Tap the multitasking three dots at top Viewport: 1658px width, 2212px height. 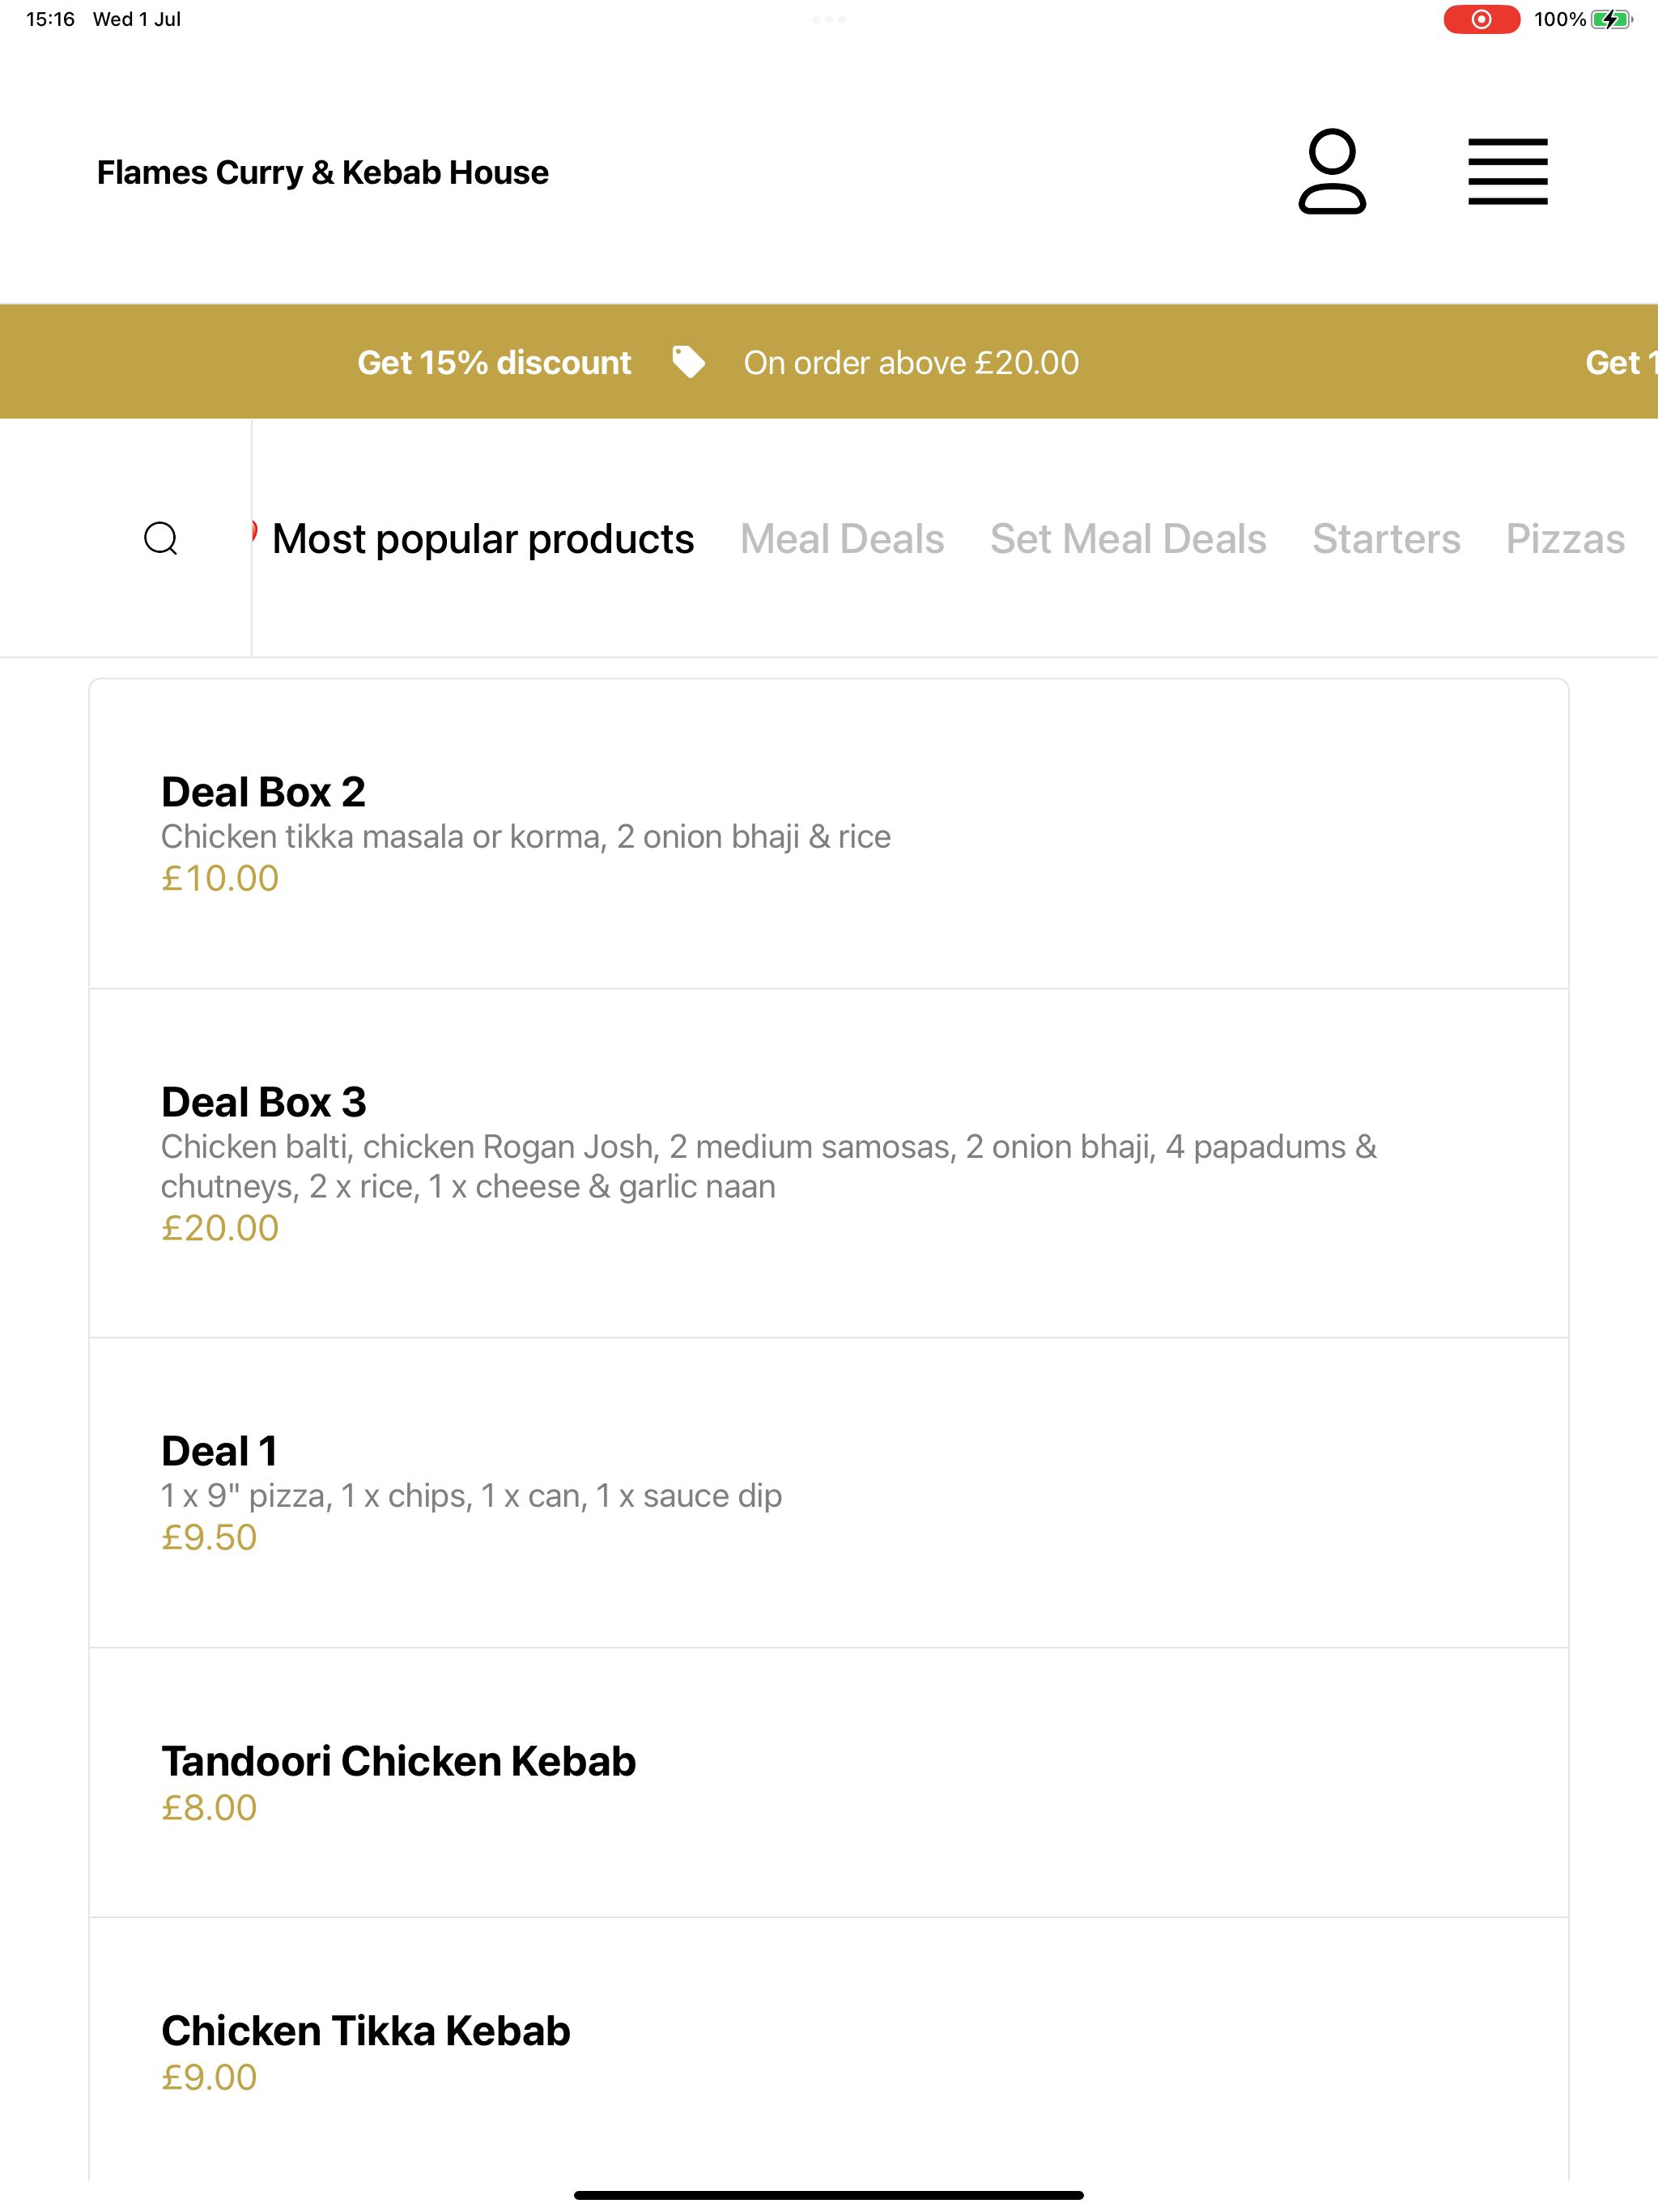click(829, 19)
